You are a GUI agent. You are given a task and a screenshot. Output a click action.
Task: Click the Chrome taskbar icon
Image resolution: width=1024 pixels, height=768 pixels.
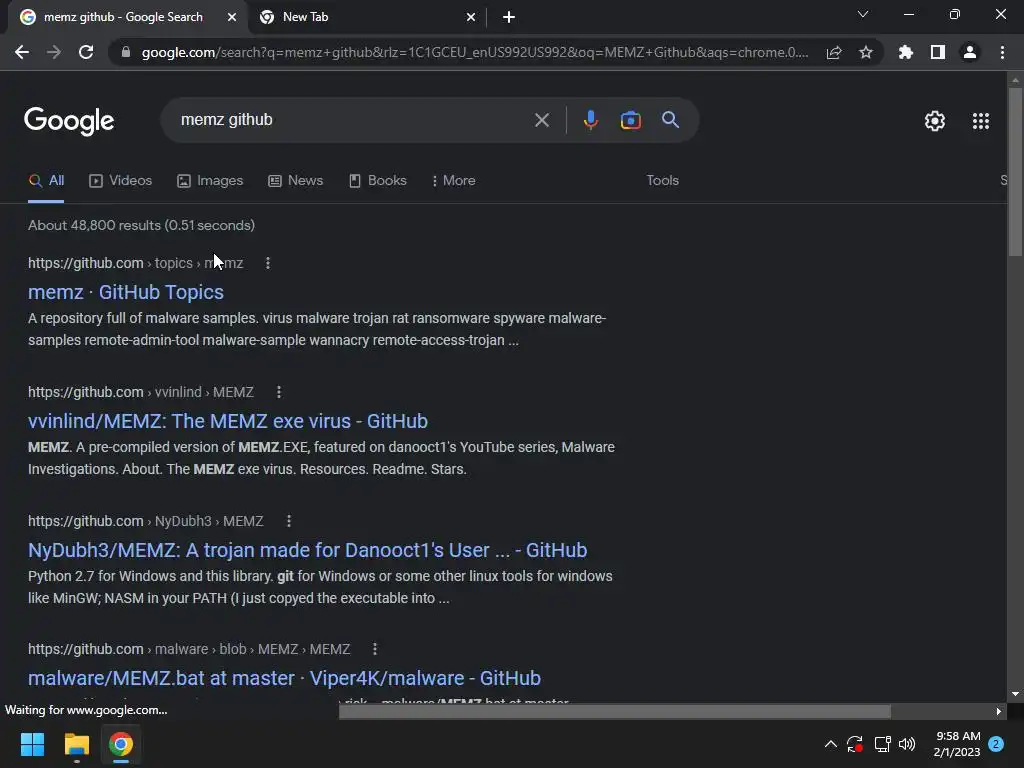tap(121, 744)
